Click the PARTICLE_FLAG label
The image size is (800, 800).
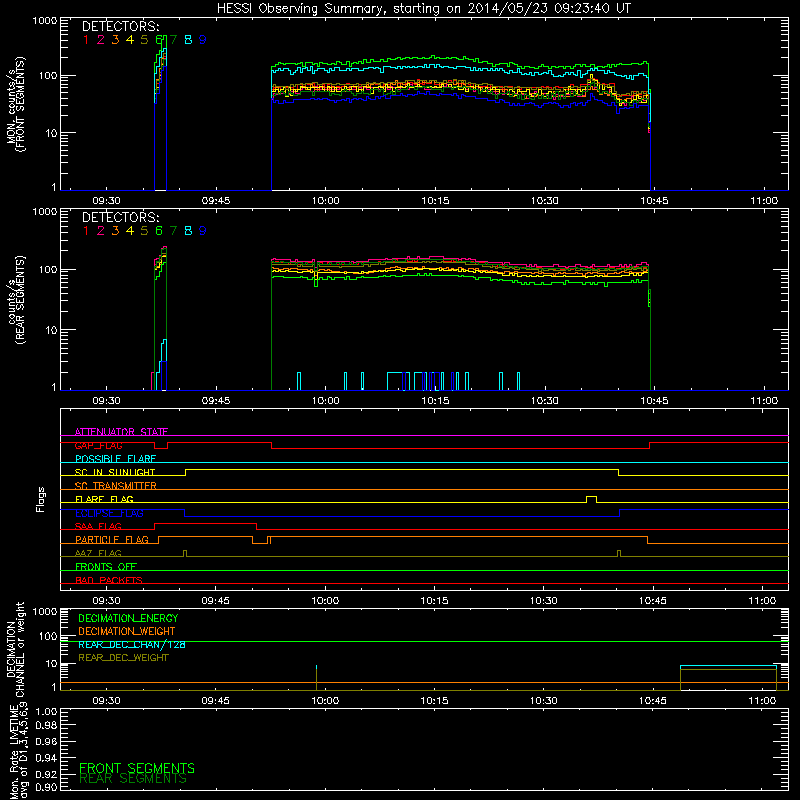112,539
